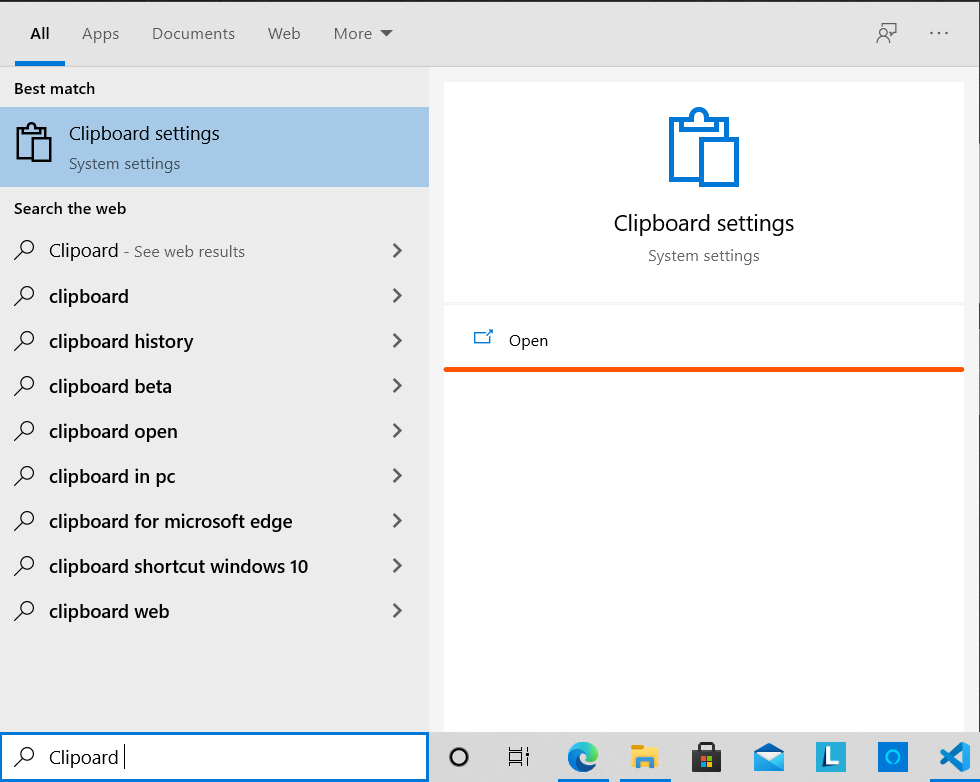Open the feedback icon in search header
Image resolution: width=980 pixels, height=782 pixels.
point(886,33)
